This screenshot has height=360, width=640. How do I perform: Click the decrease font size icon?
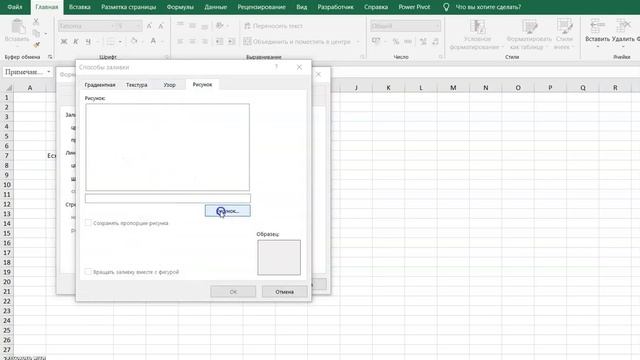pyautogui.click(x=160, y=26)
